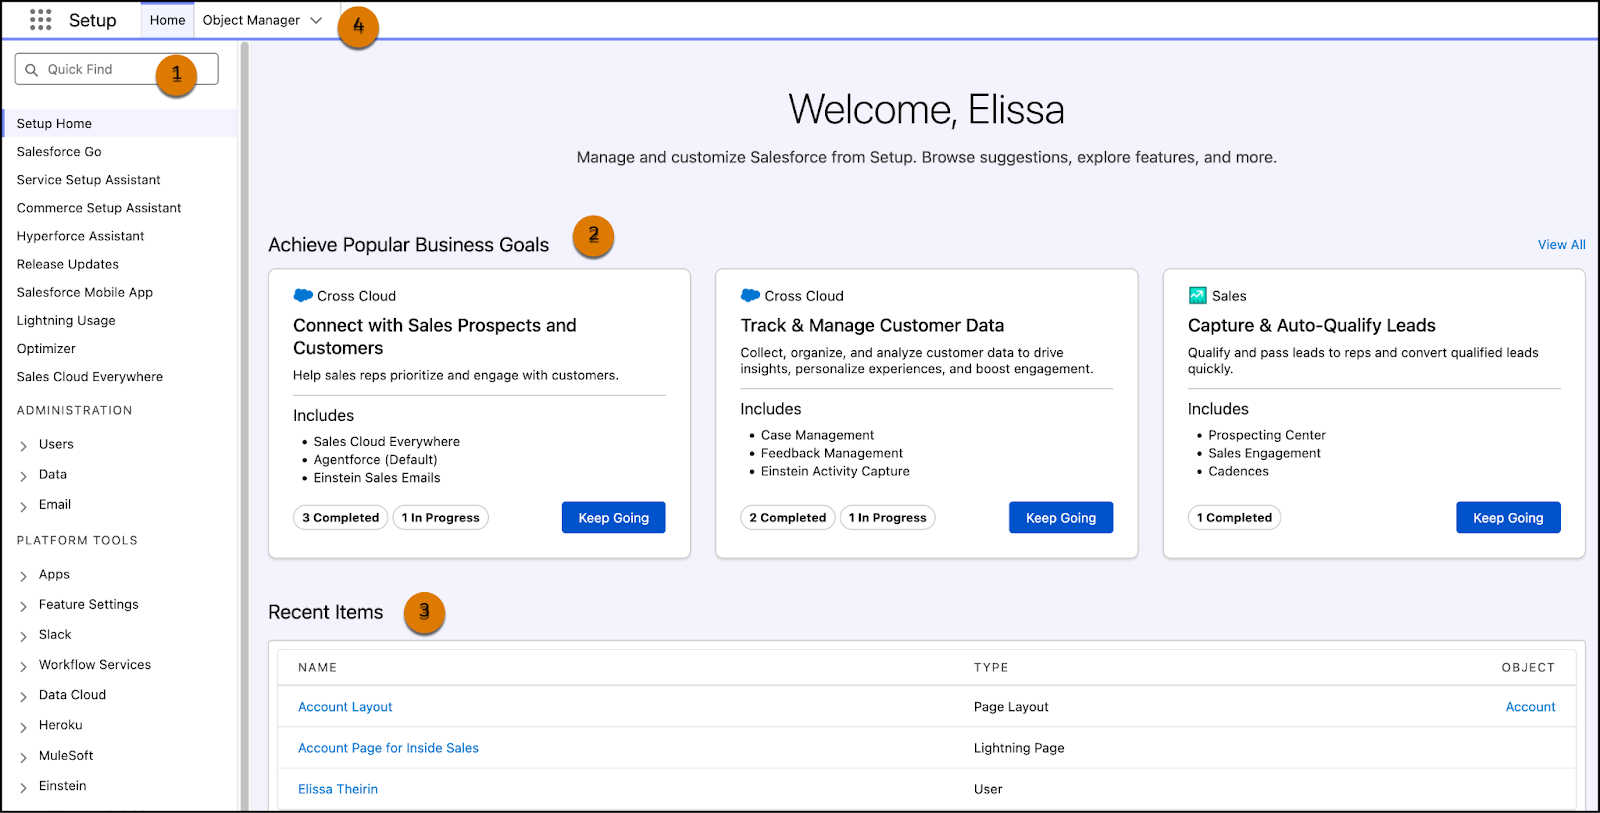Click the orange callout marker number 4
The image size is (1600, 813).
coord(358,27)
